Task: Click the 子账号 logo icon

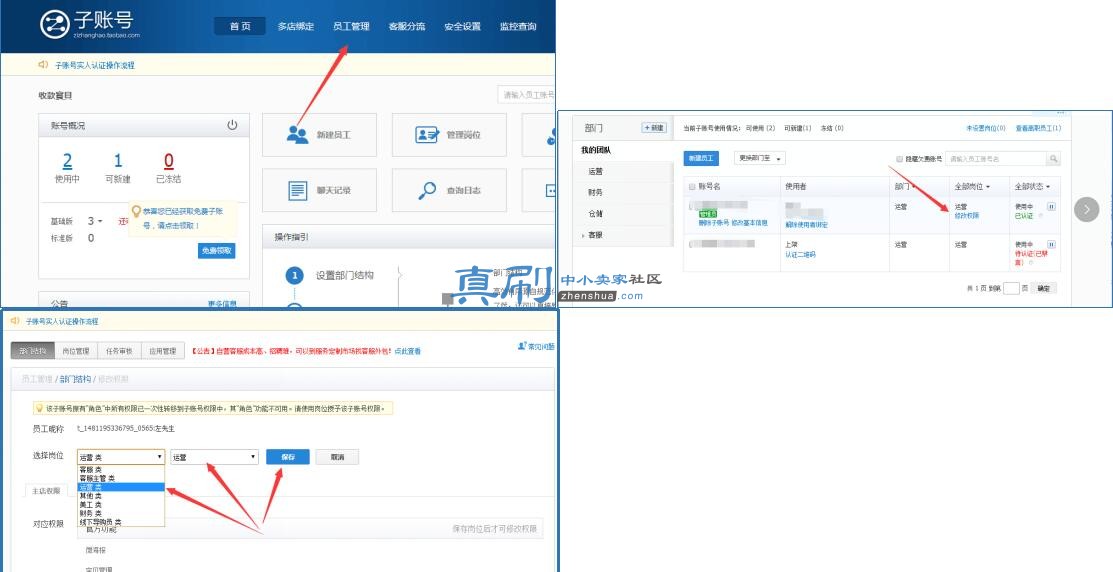Action: coord(54,25)
